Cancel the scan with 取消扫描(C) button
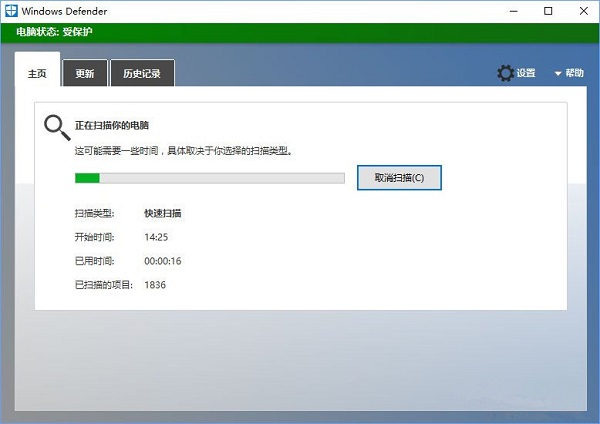 (x=399, y=178)
